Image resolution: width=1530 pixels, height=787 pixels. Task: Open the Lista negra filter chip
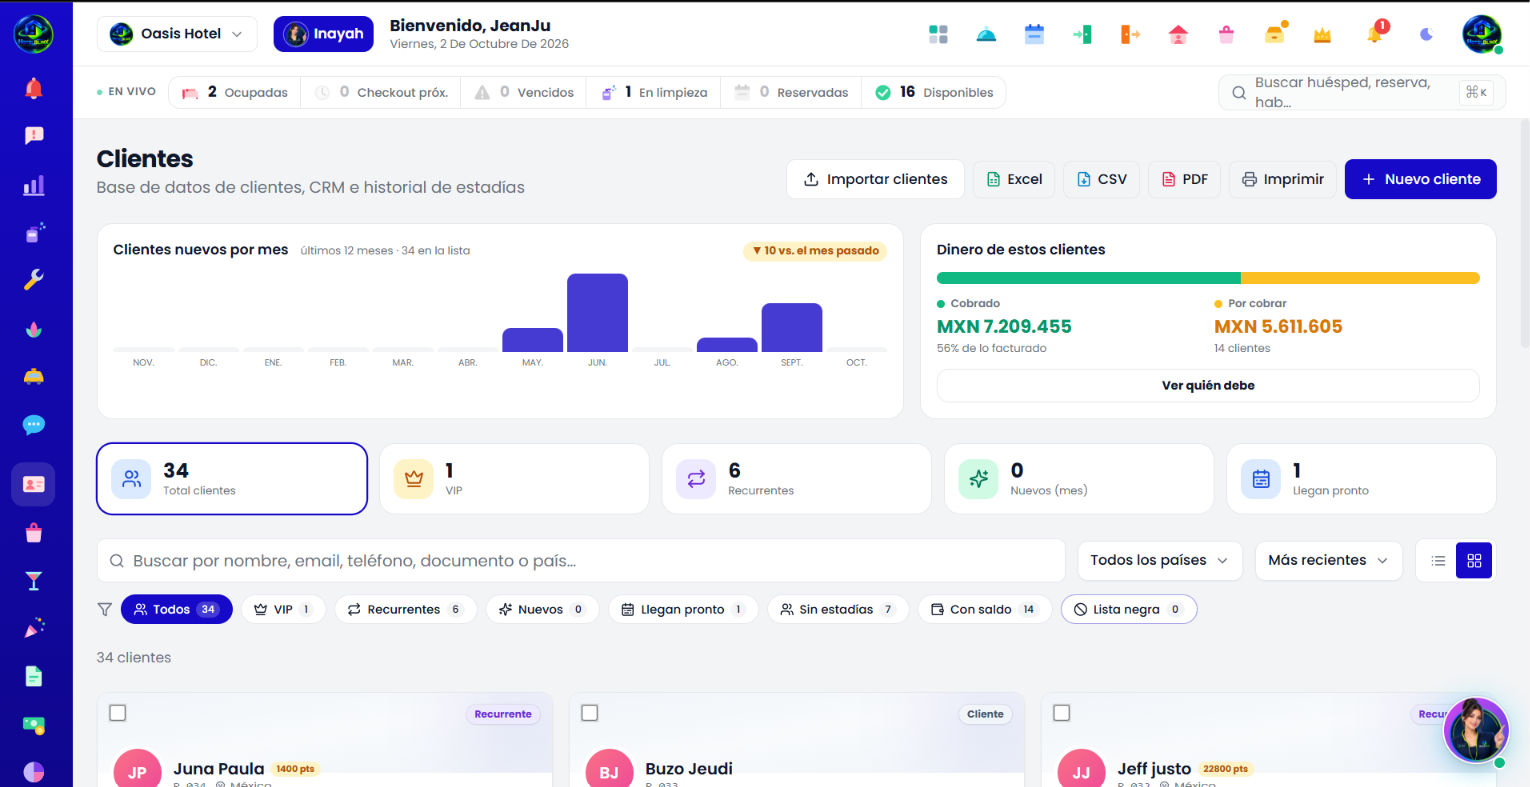tap(1129, 609)
